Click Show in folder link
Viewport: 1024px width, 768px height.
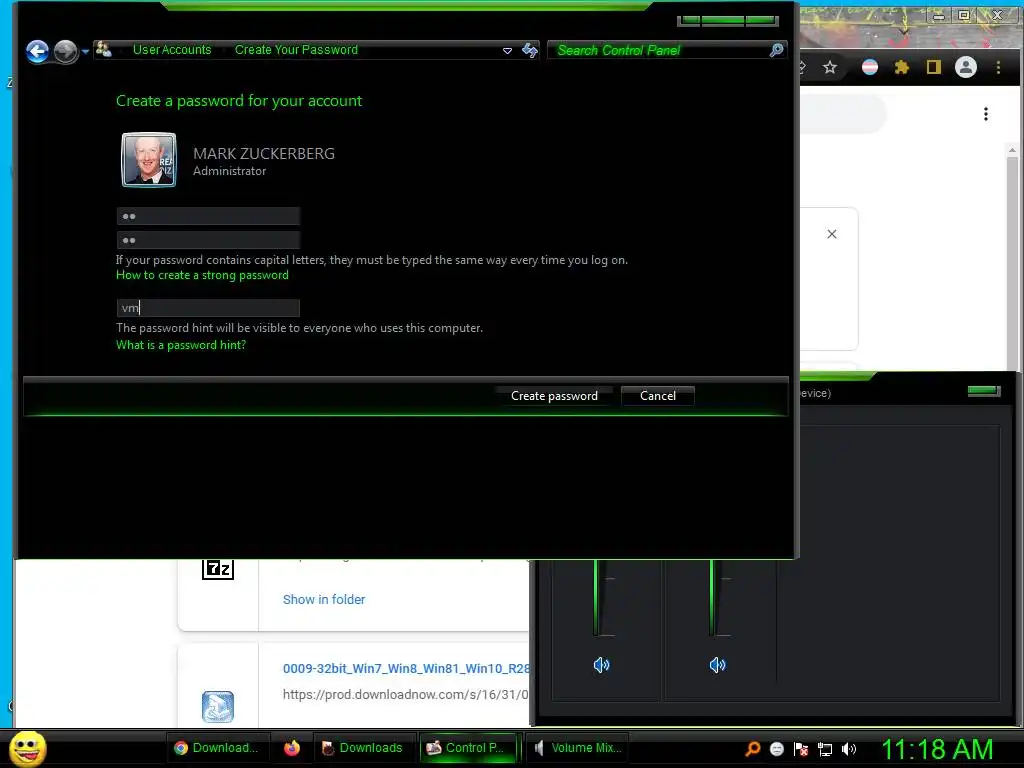(x=324, y=600)
